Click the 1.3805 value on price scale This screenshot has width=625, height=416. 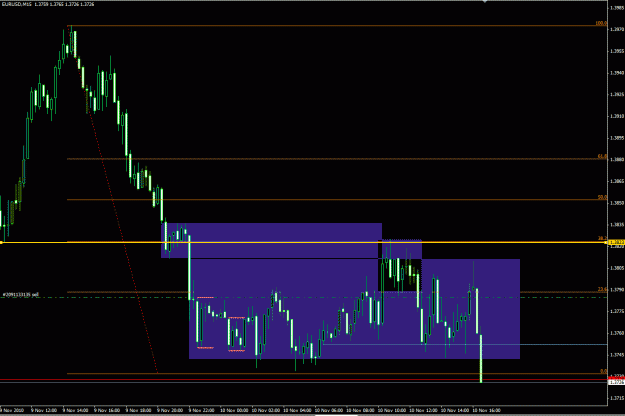coord(617,268)
